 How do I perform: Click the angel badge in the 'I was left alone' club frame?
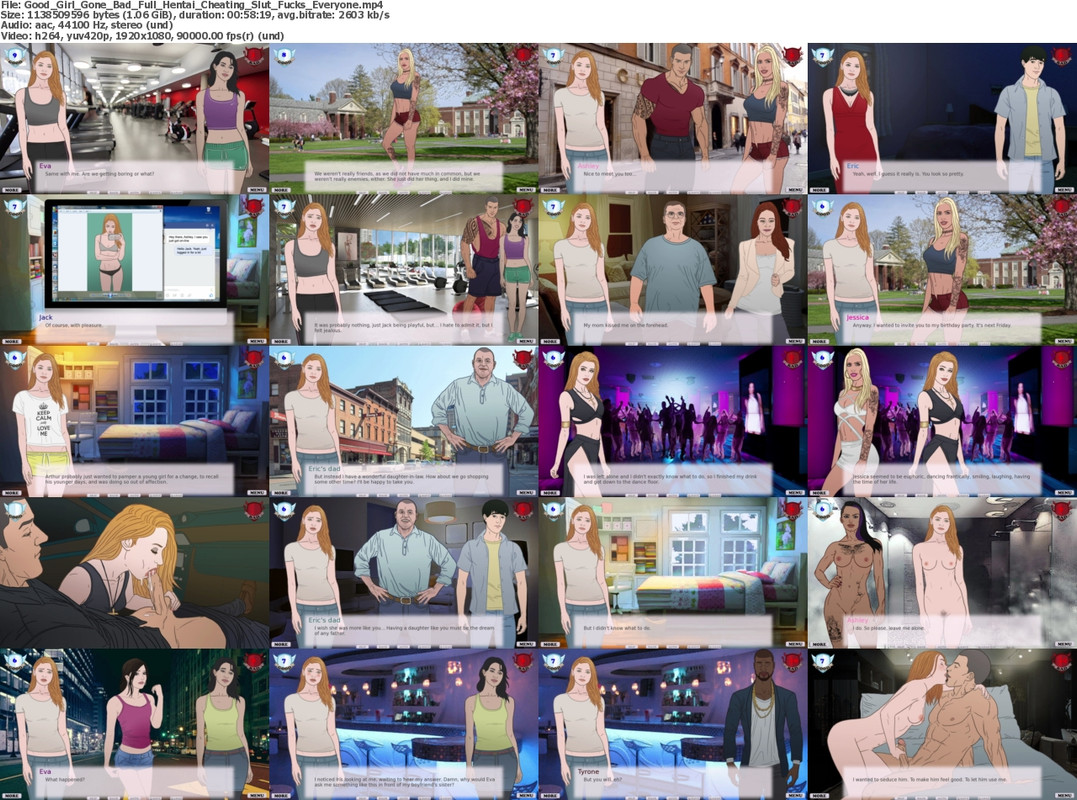click(x=554, y=358)
